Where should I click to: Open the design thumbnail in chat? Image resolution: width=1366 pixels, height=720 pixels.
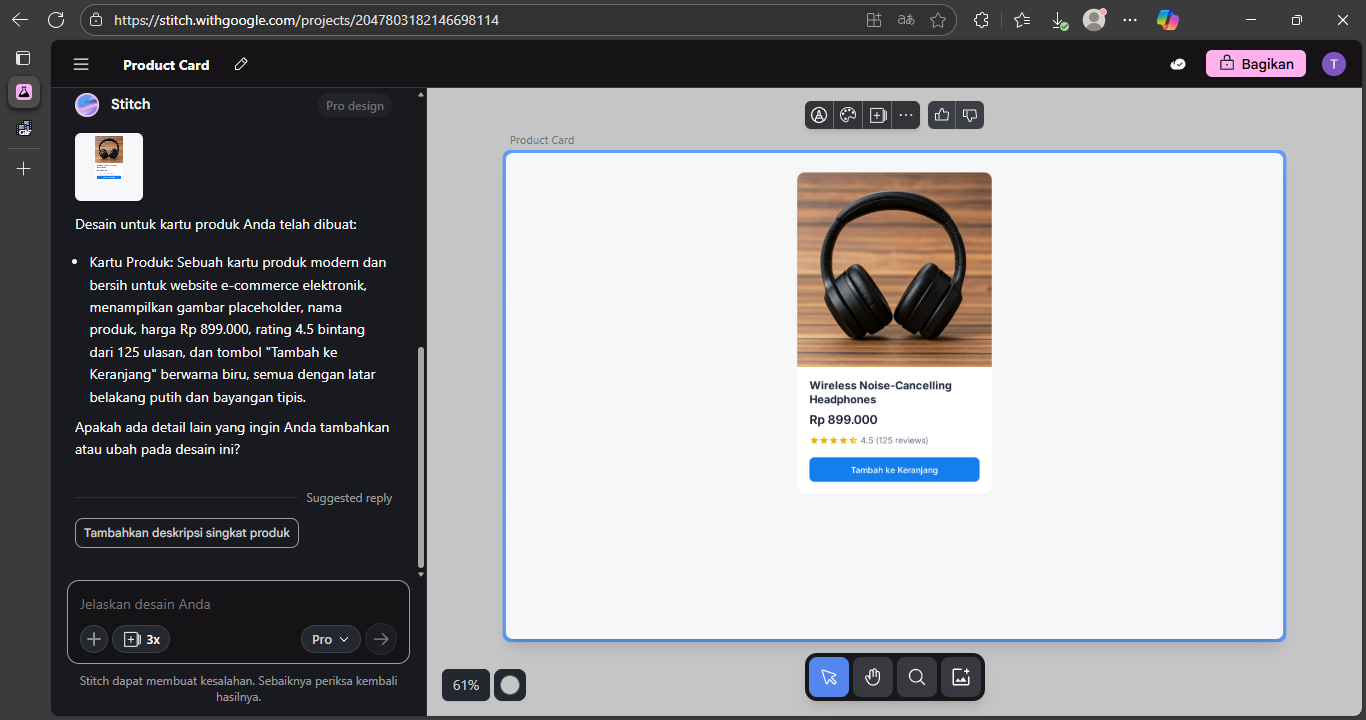109,167
